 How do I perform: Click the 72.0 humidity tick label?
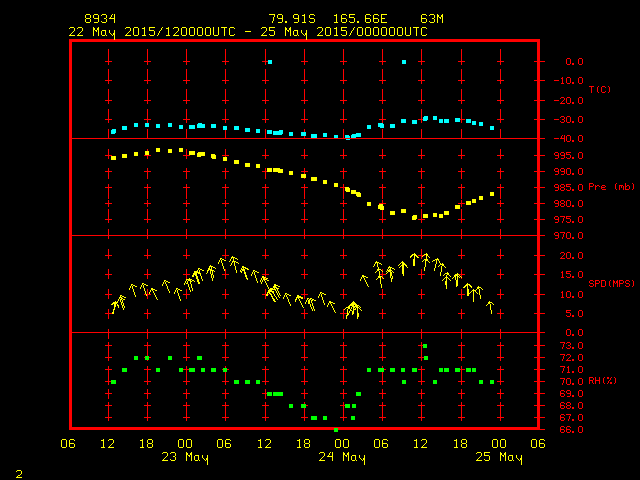click(x=571, y=358)
